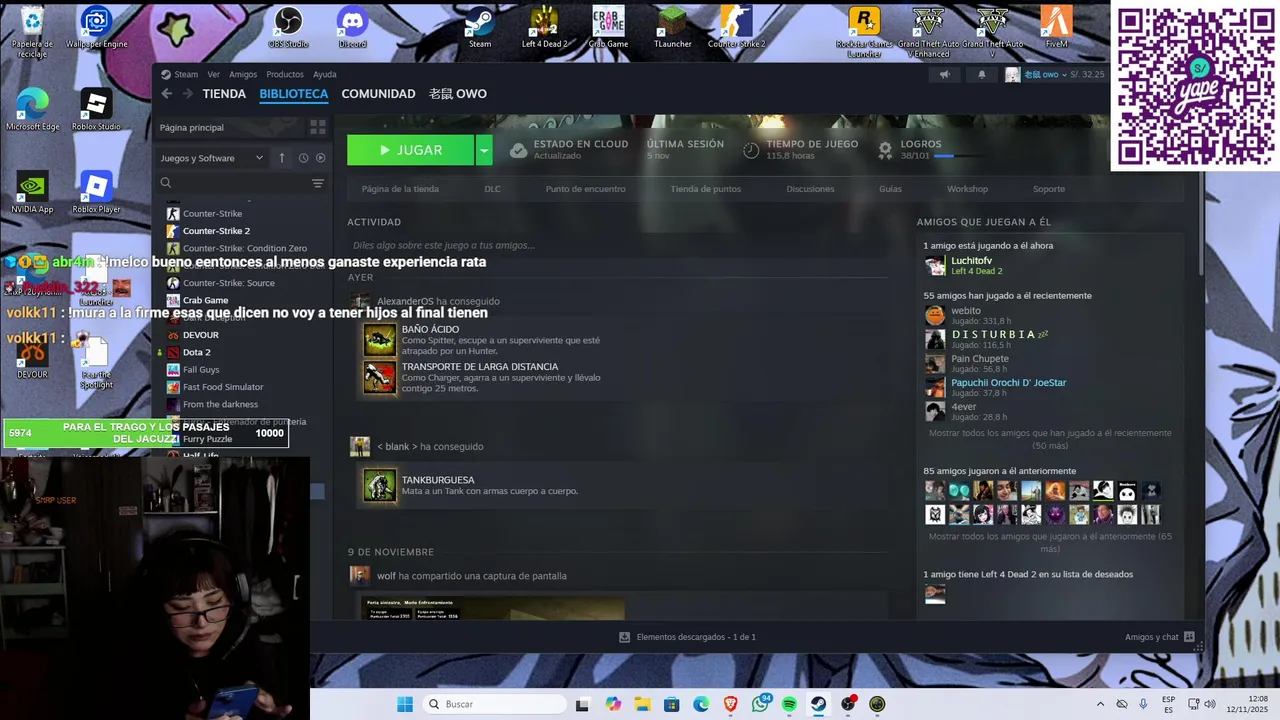Open the Ayuda menu
The width and height of the screenshot is (1280, 720).
325,74
